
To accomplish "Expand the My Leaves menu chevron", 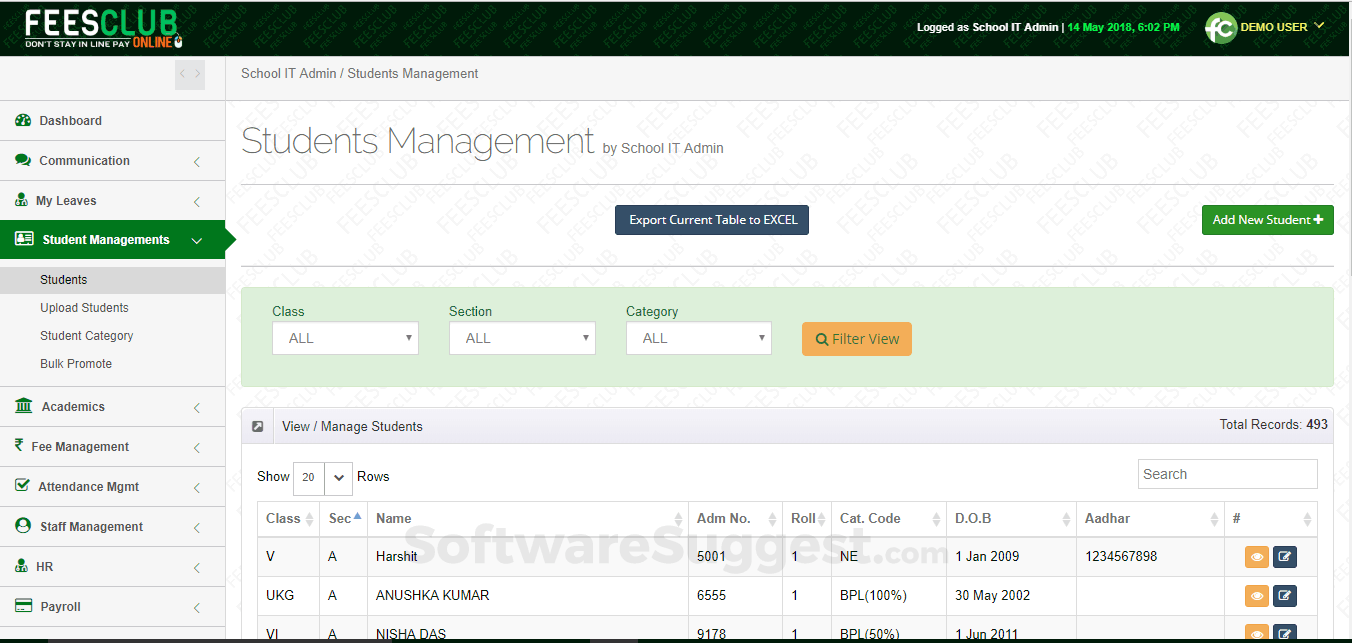I will pos(196,201).
